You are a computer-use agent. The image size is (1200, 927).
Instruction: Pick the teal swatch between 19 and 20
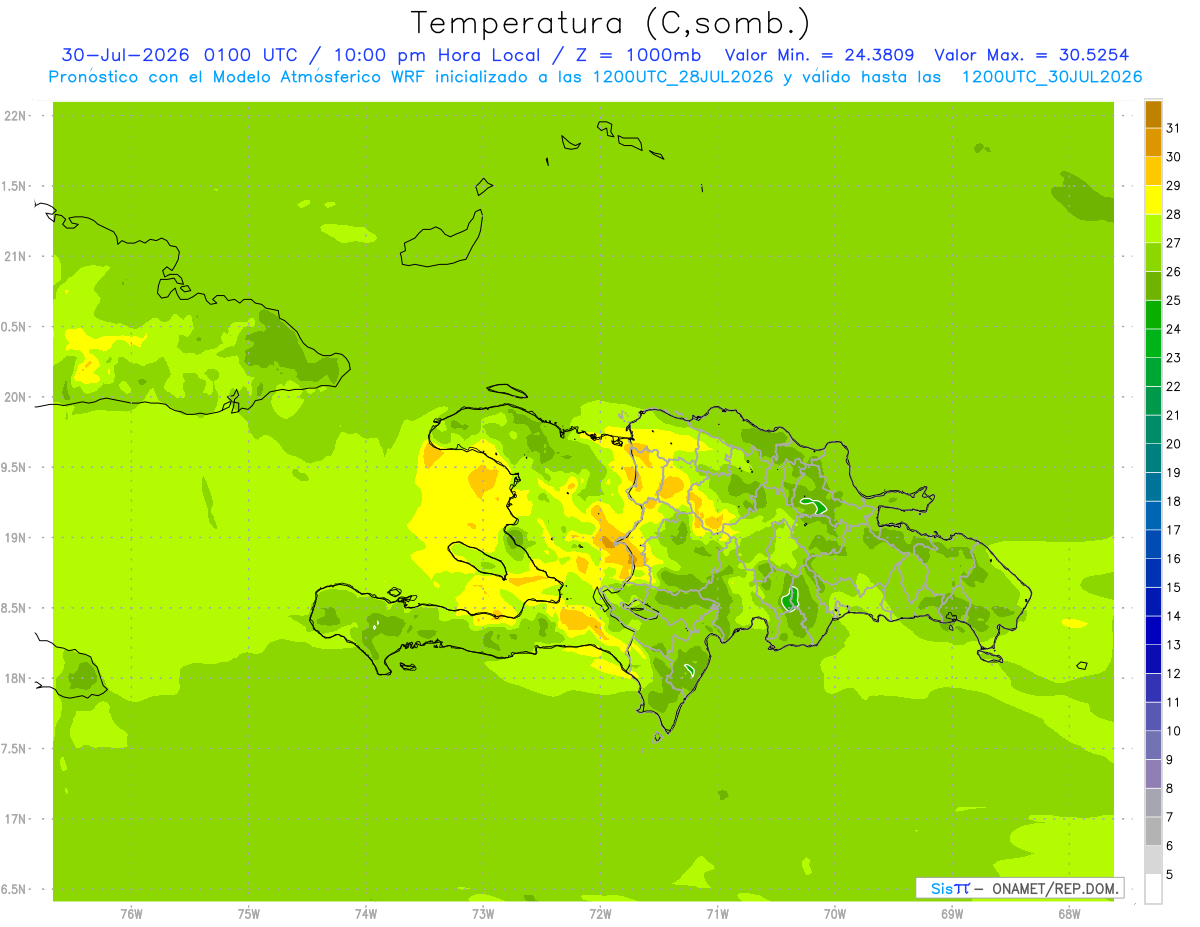(x=1153, y=459)
